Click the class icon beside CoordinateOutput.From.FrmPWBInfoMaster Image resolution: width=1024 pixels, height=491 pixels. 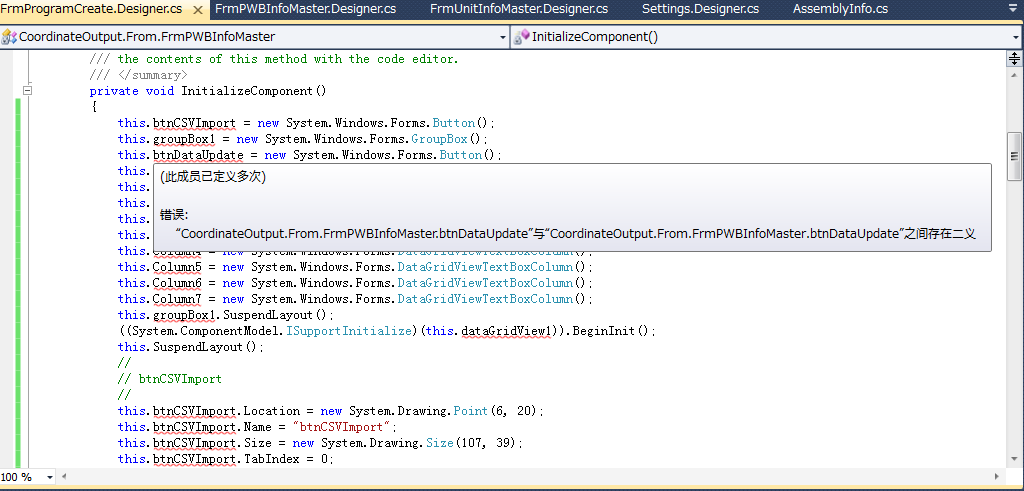tap(9, 37)
